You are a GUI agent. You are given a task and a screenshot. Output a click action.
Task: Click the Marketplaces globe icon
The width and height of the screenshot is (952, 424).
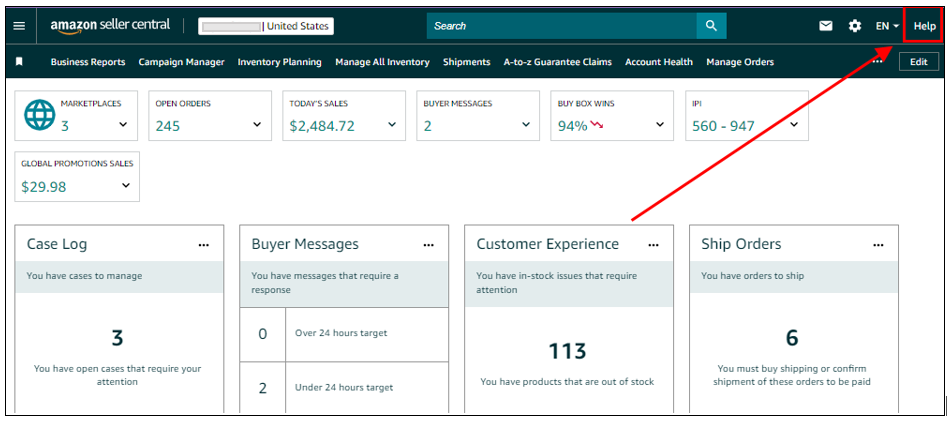[x=39, y=115]
